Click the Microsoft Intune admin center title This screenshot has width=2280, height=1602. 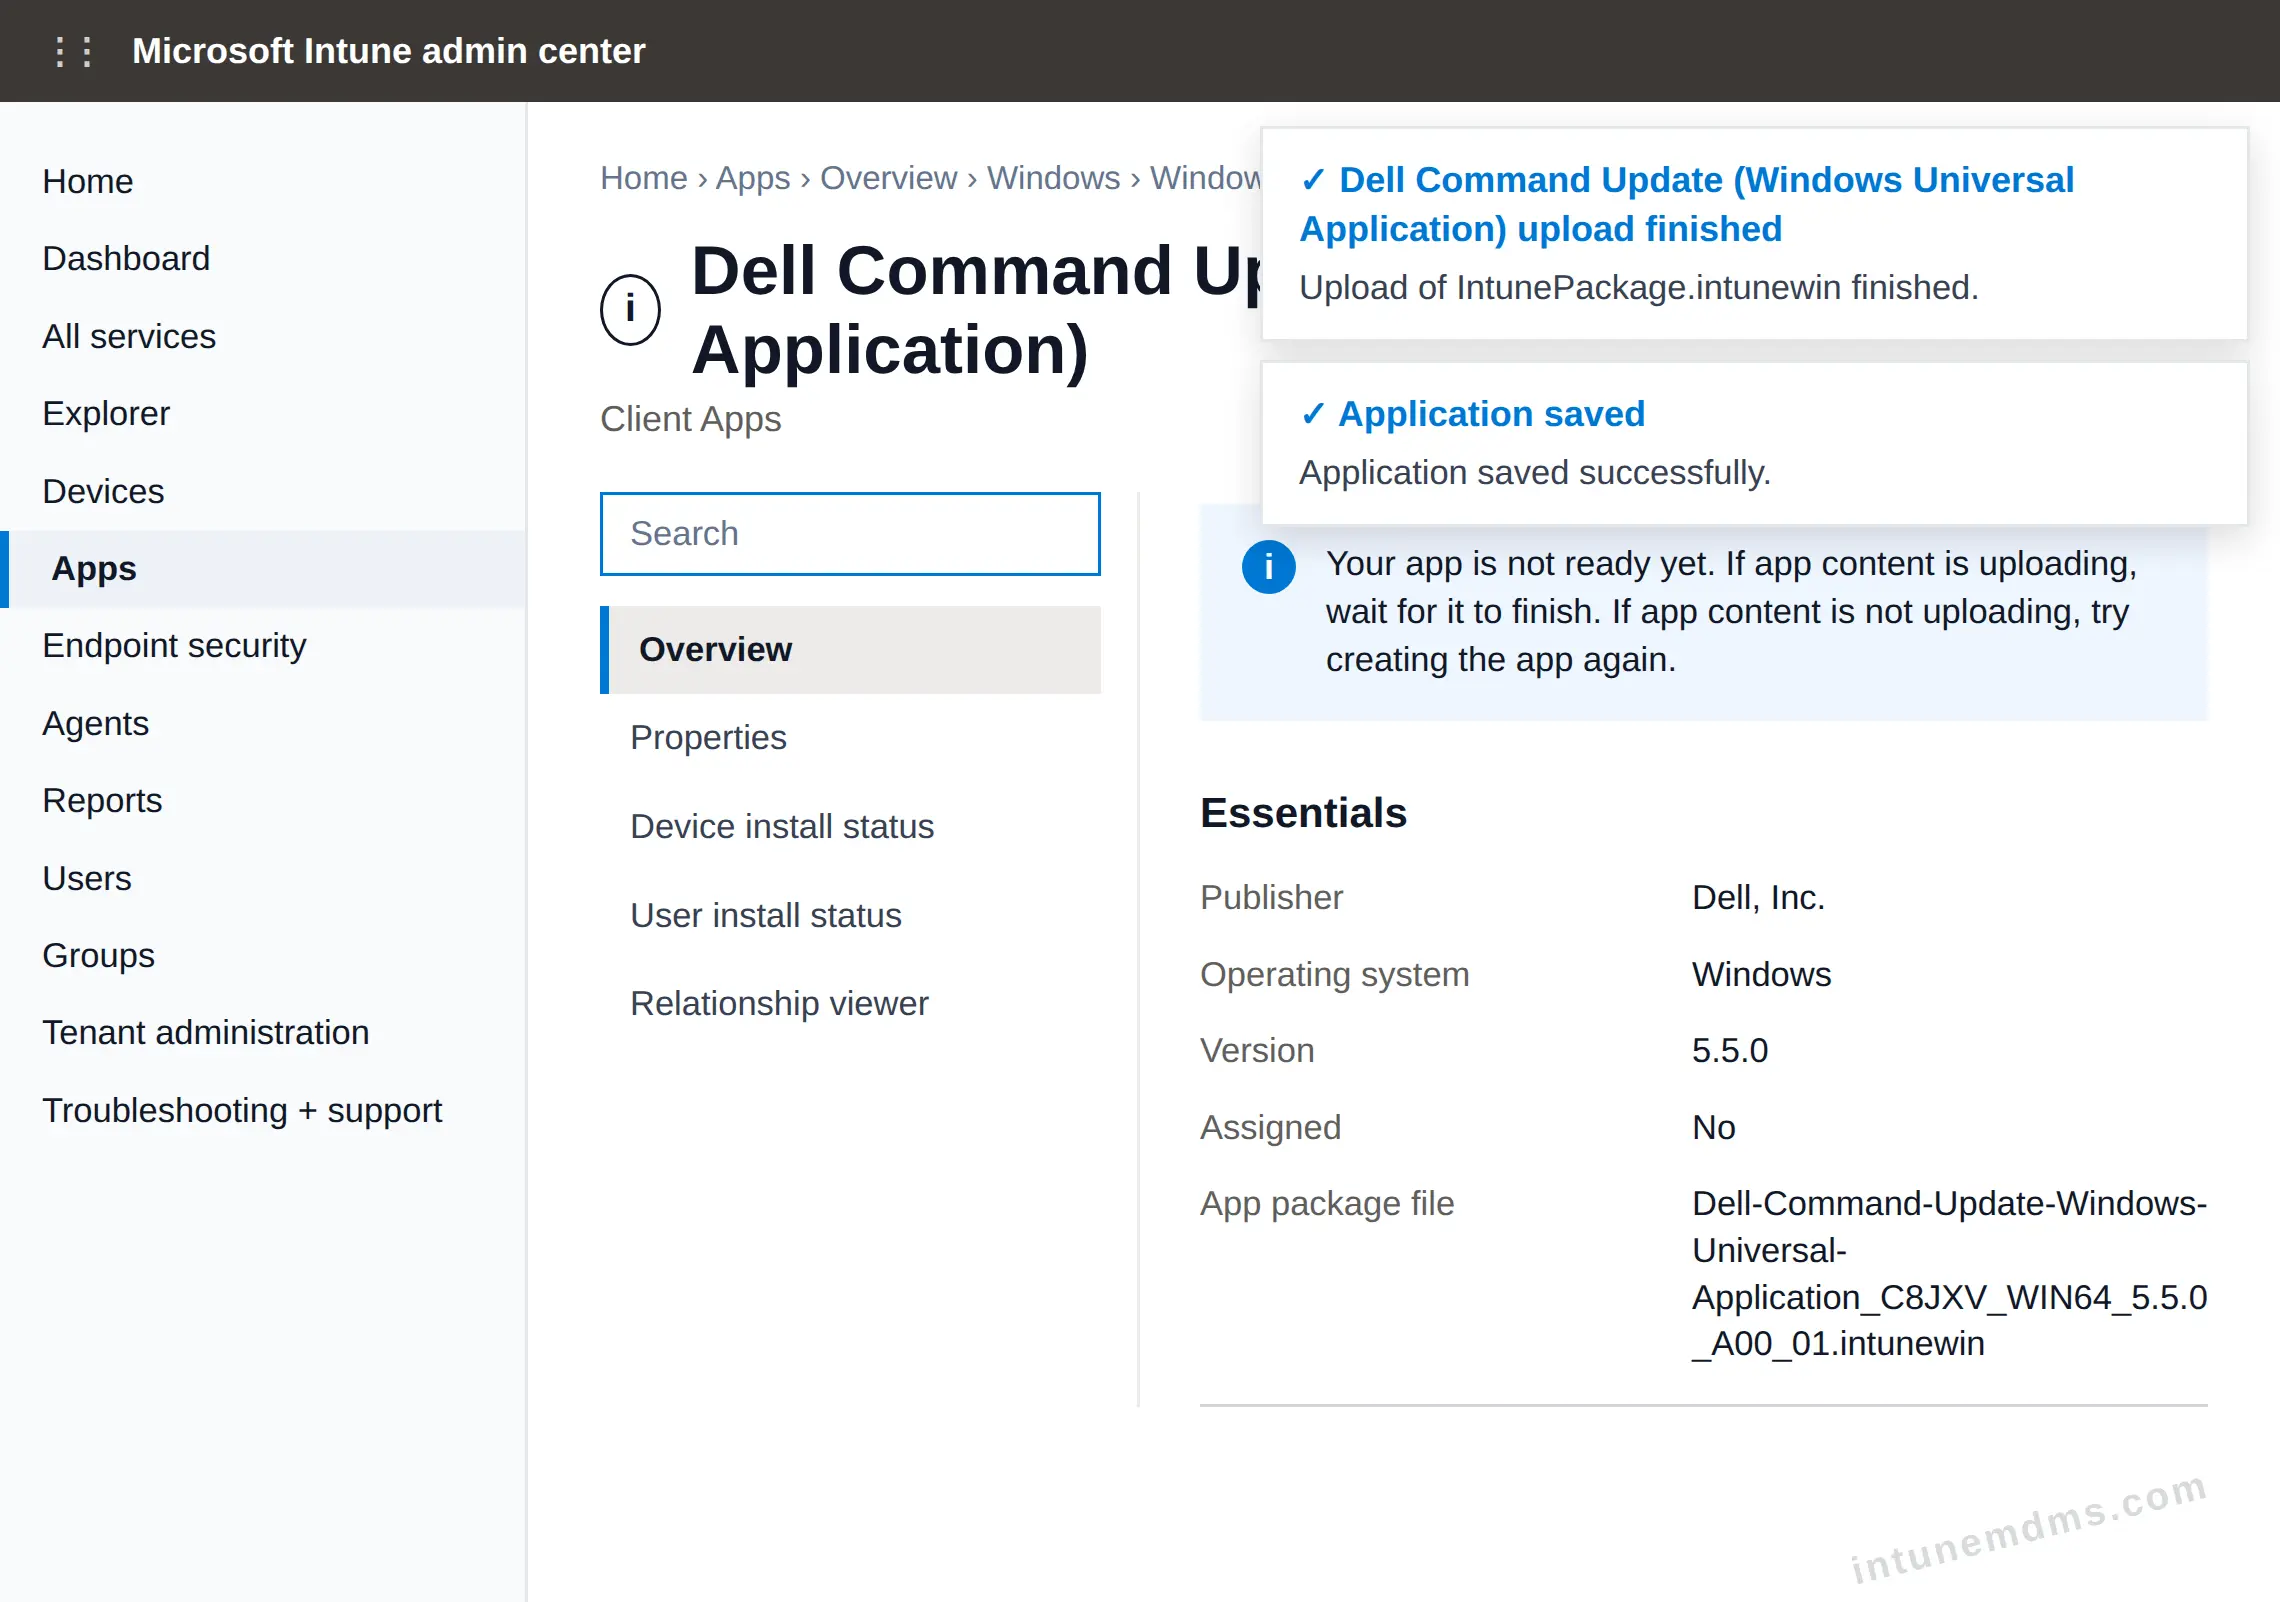pyautogui.click(x=389, y=51)
